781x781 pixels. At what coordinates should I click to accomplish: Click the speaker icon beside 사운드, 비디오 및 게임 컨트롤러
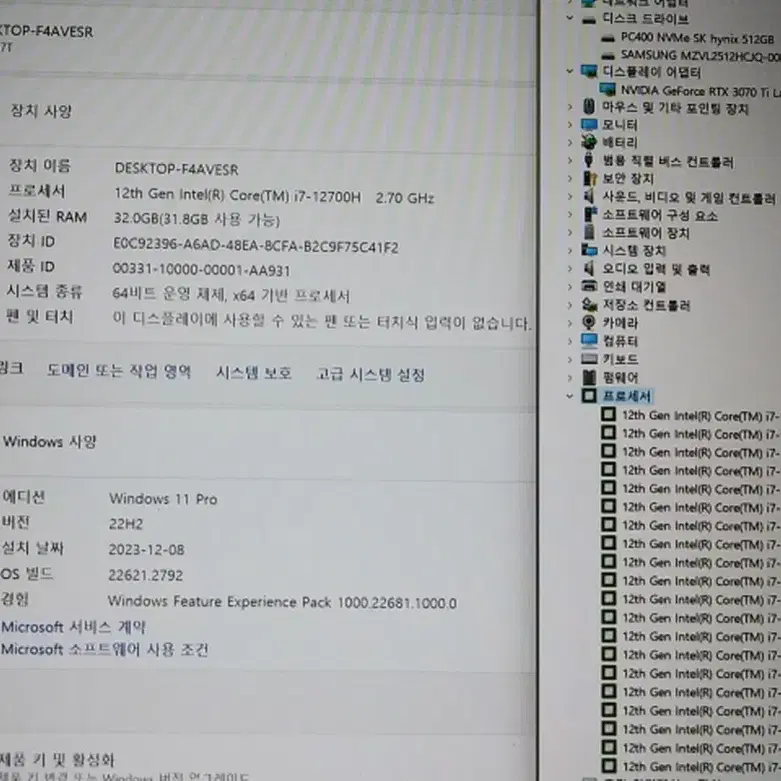pos(589,196)
